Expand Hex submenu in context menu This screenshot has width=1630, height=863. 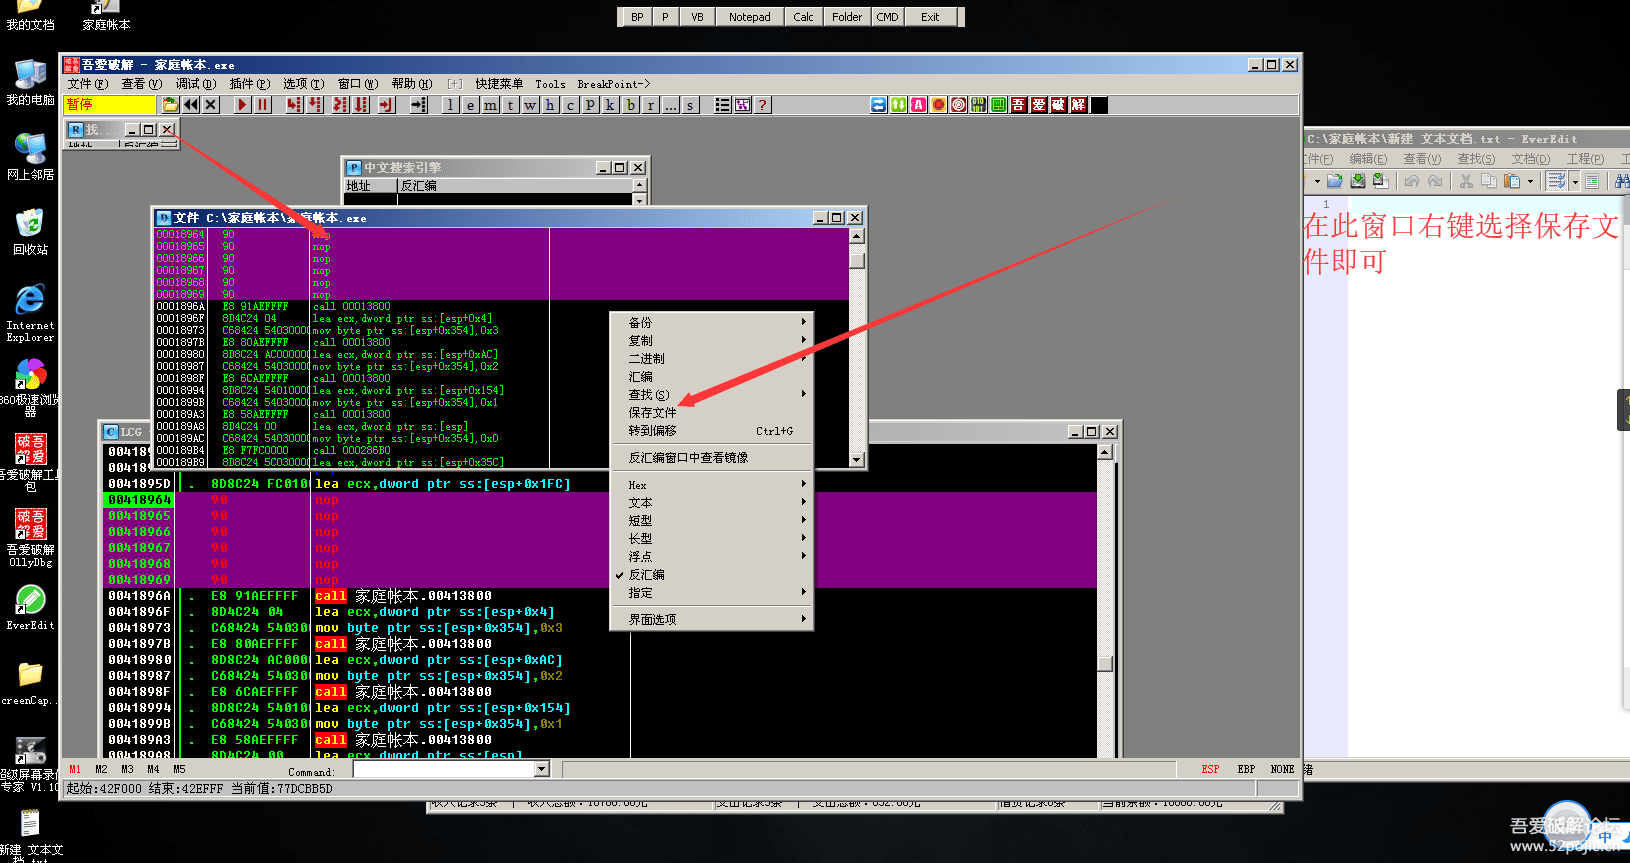pyautogui.click(x=712, y=485)
